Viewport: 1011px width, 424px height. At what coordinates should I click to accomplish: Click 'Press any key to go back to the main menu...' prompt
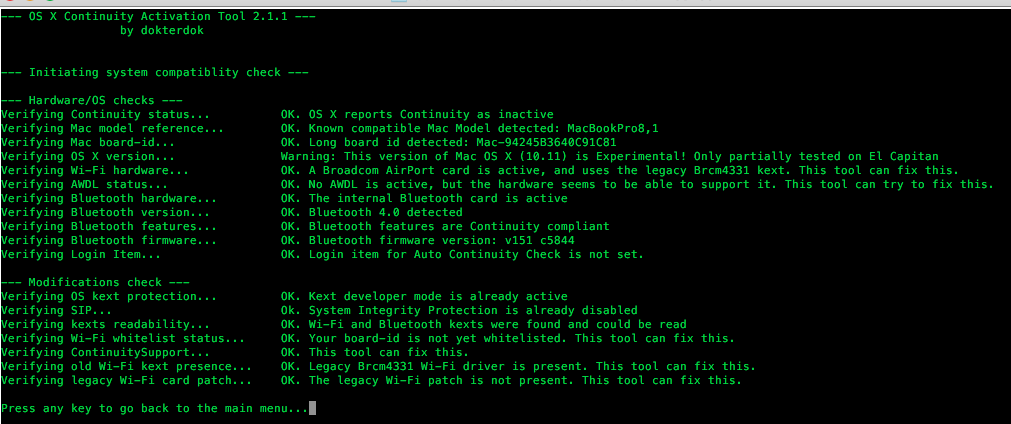[155, 409]
